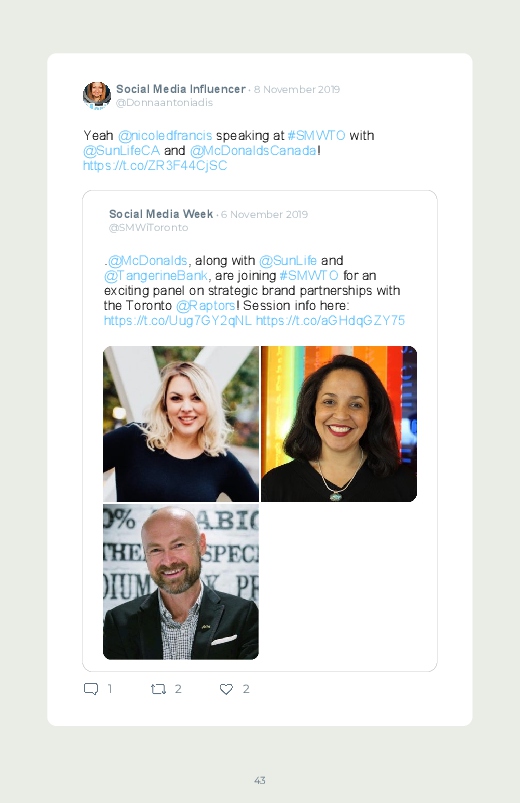View photo of woman with necklace
520x803 pixels.
(x=339, y=424)
